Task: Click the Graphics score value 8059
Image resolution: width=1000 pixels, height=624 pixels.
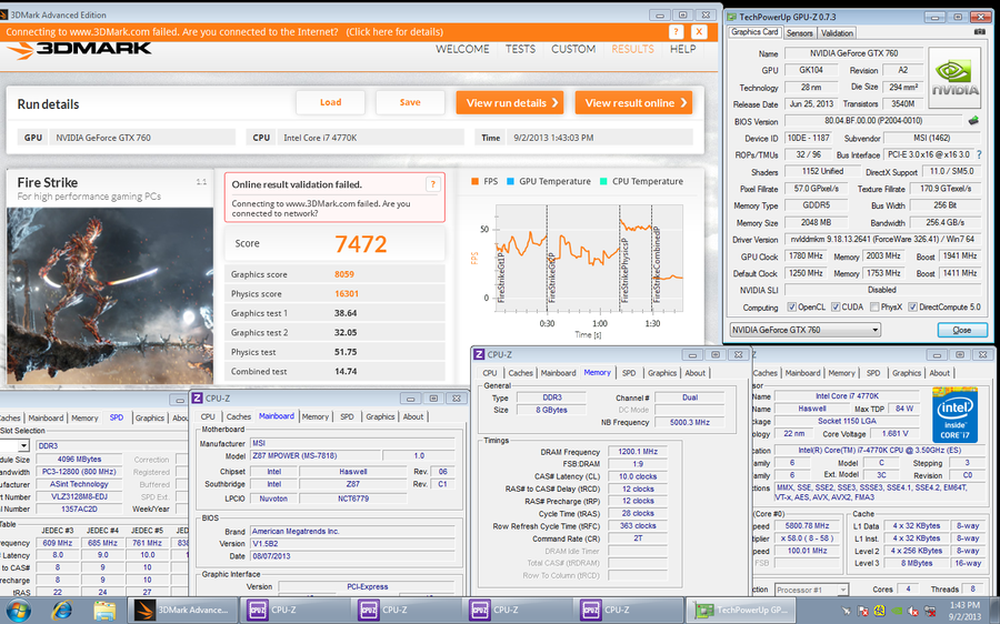Action: [x=344, y=274]
